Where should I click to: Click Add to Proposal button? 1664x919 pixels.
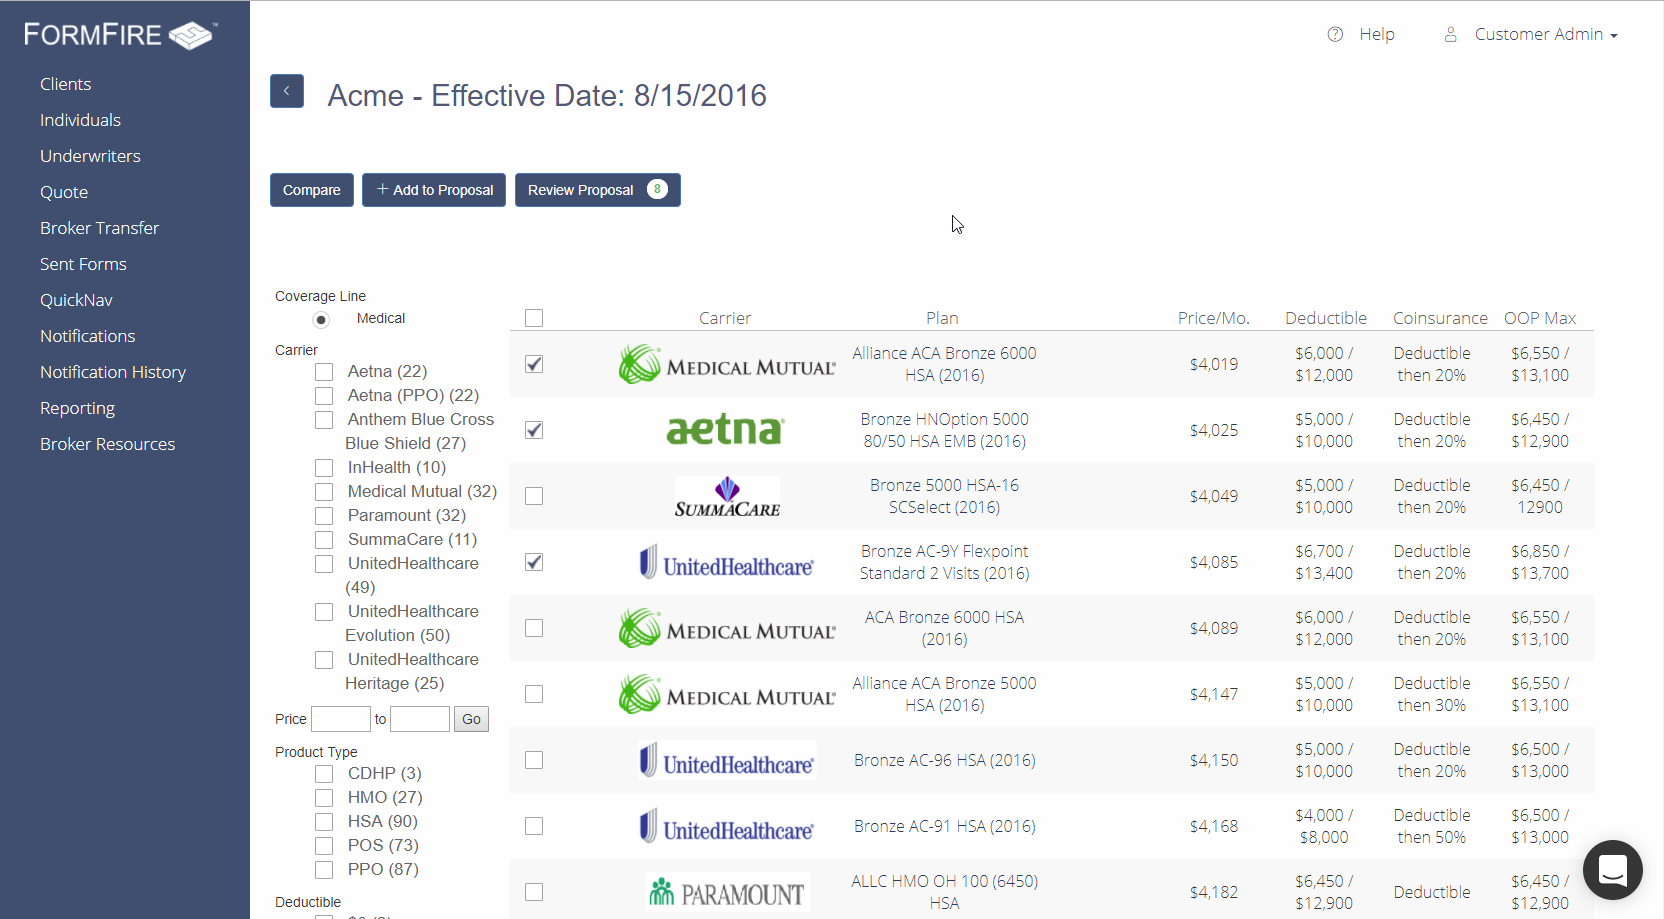[x=434, y=190]
